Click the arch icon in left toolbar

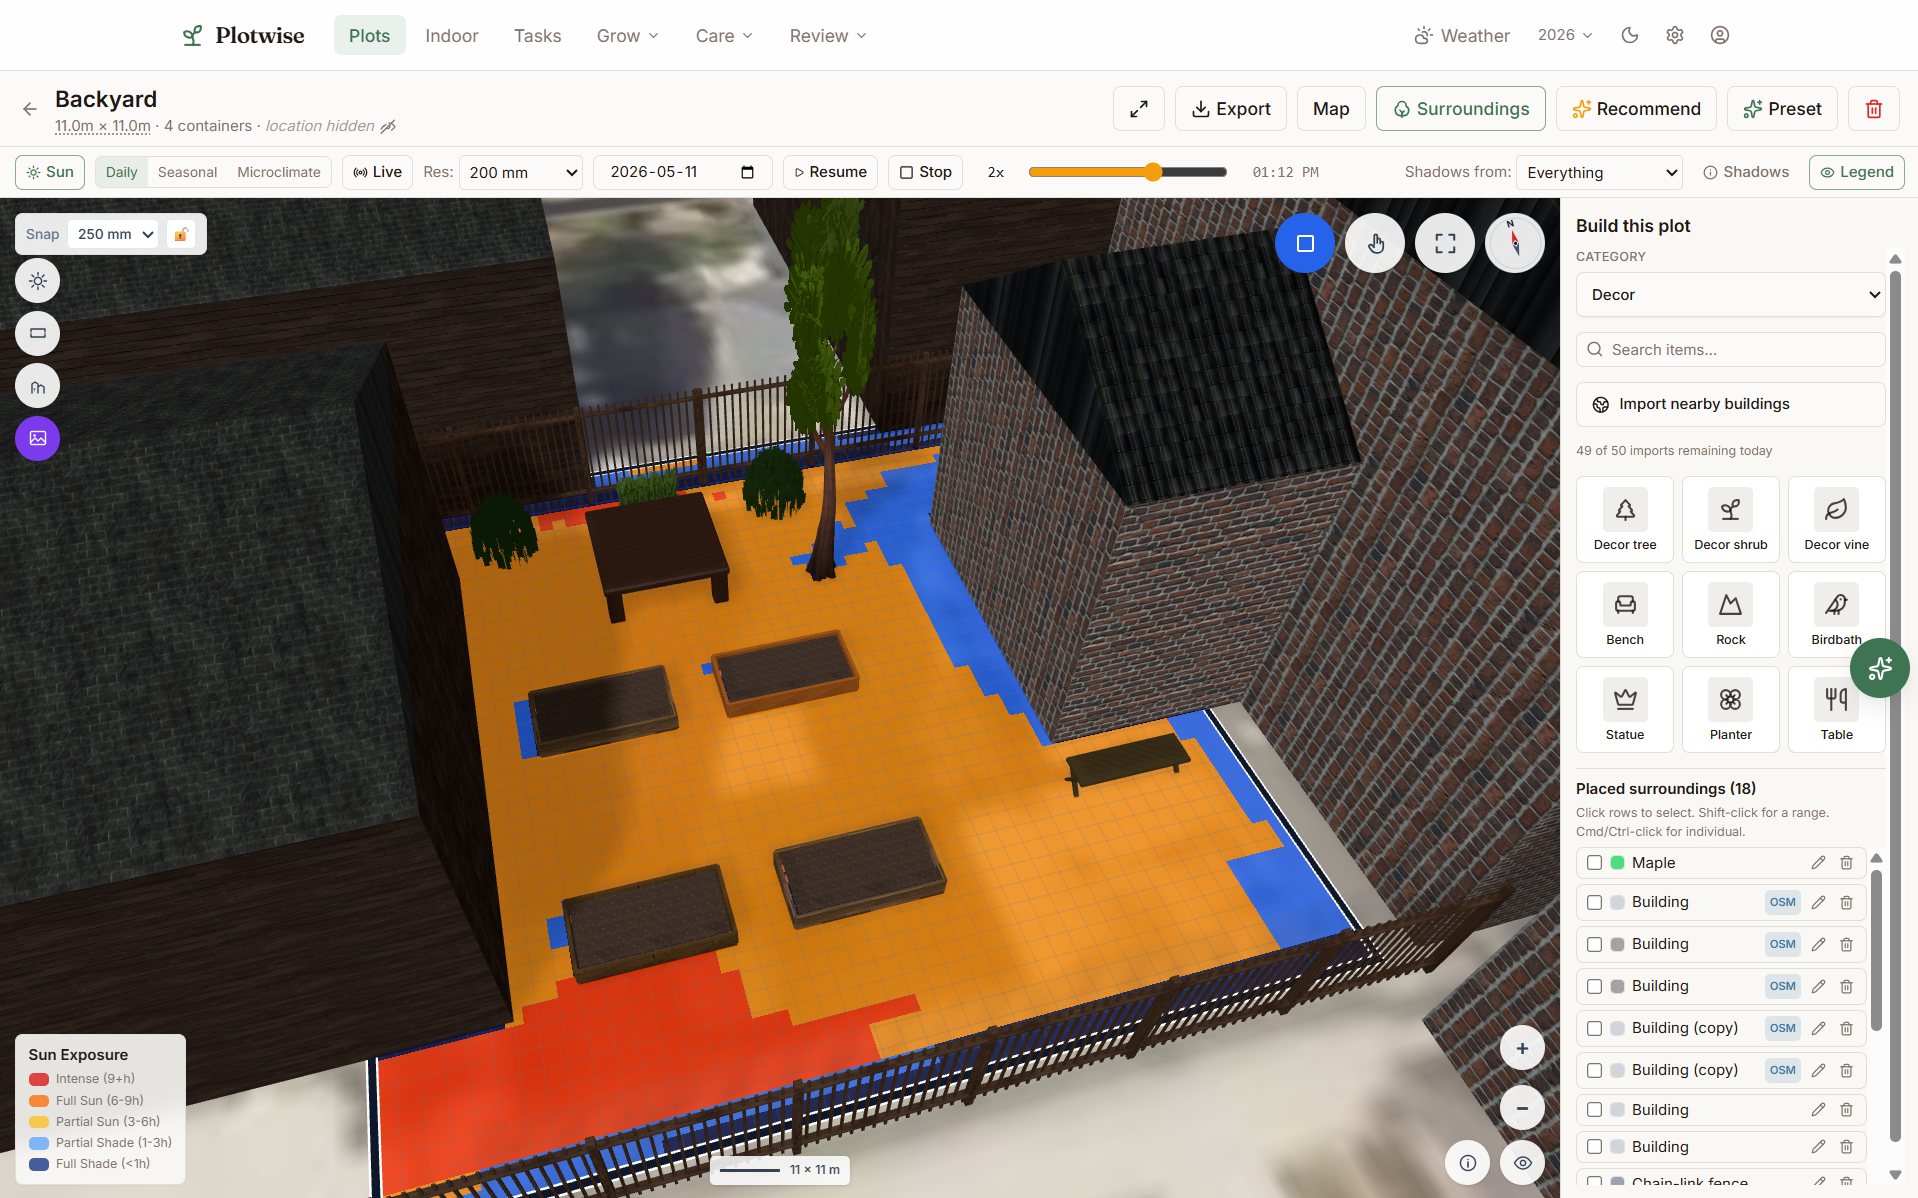pos(38,386)
